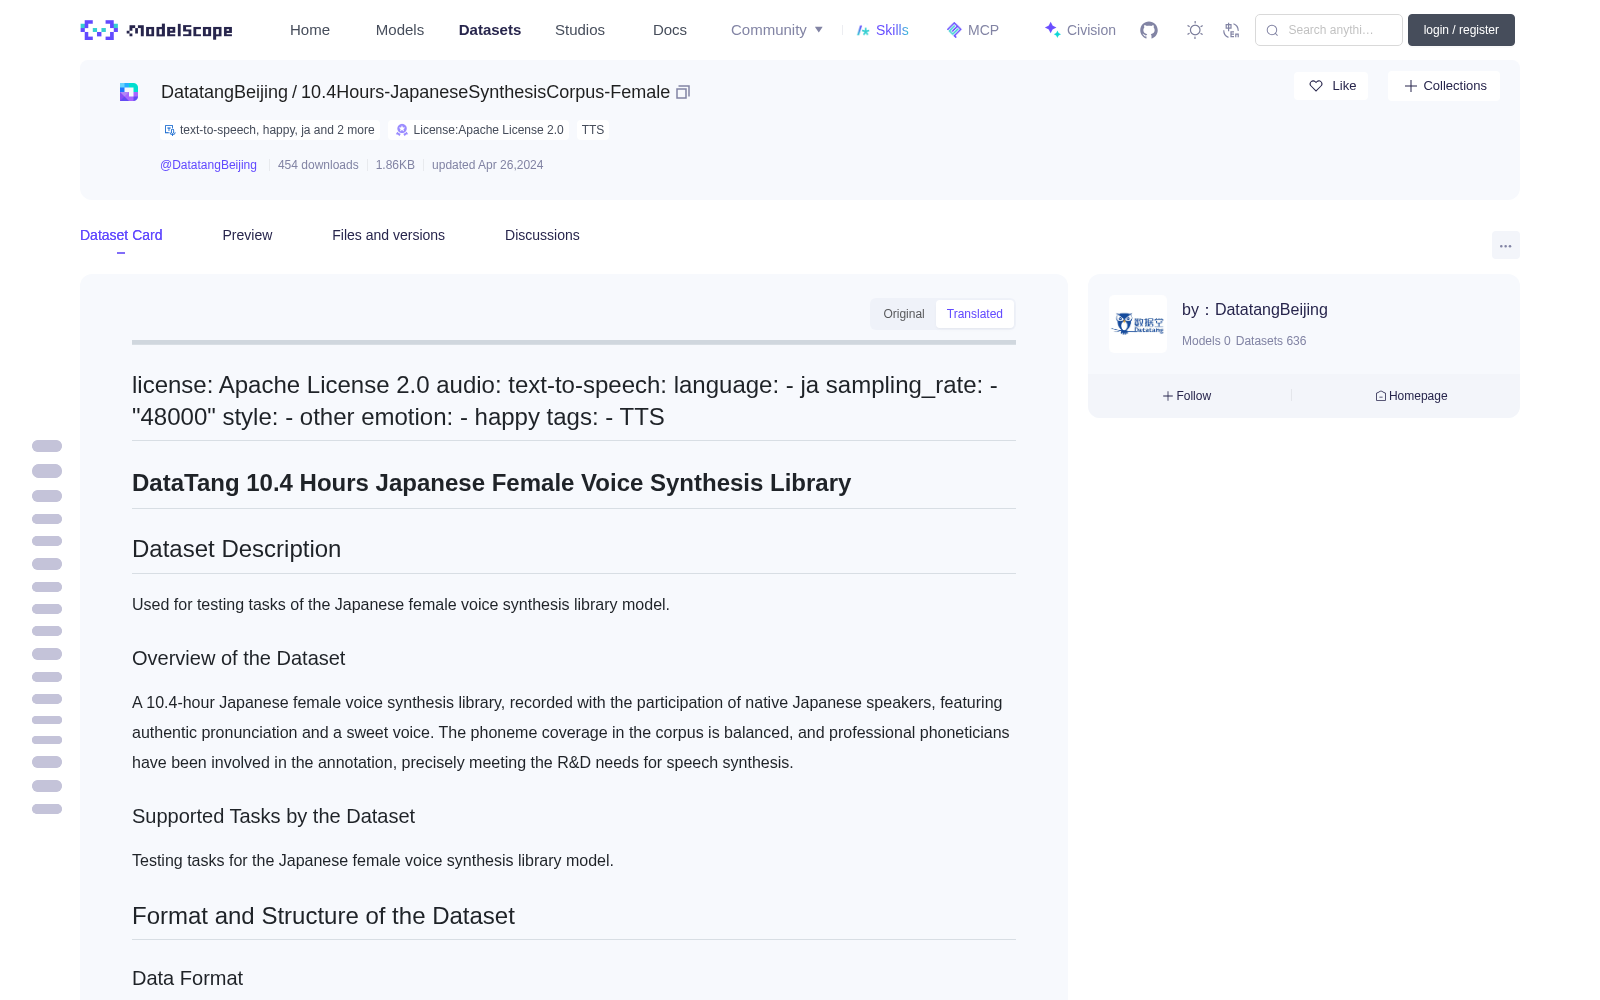Click the dataset avatar icon beside title
The image size is (1600, 1000).
129,92
